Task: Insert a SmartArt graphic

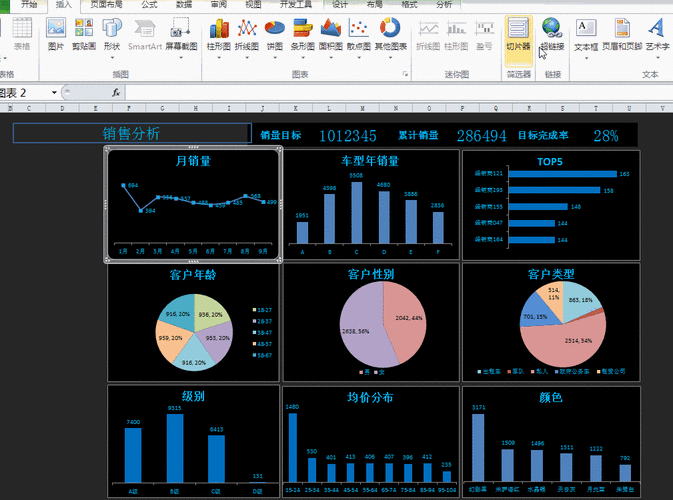Action: (x=145, y=35)
